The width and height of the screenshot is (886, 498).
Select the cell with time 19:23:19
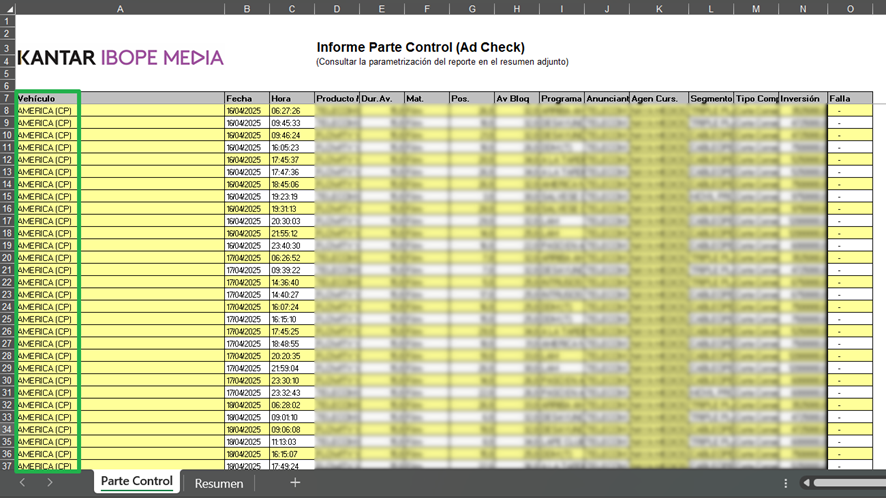click(x=292, y=197)
